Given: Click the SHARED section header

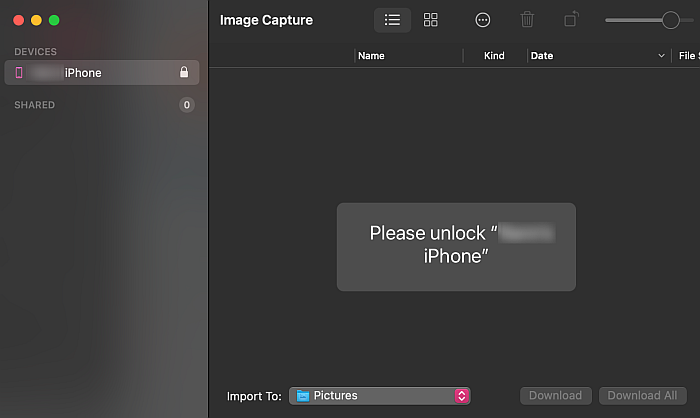Looking at the screenshot, I should 34,105.
